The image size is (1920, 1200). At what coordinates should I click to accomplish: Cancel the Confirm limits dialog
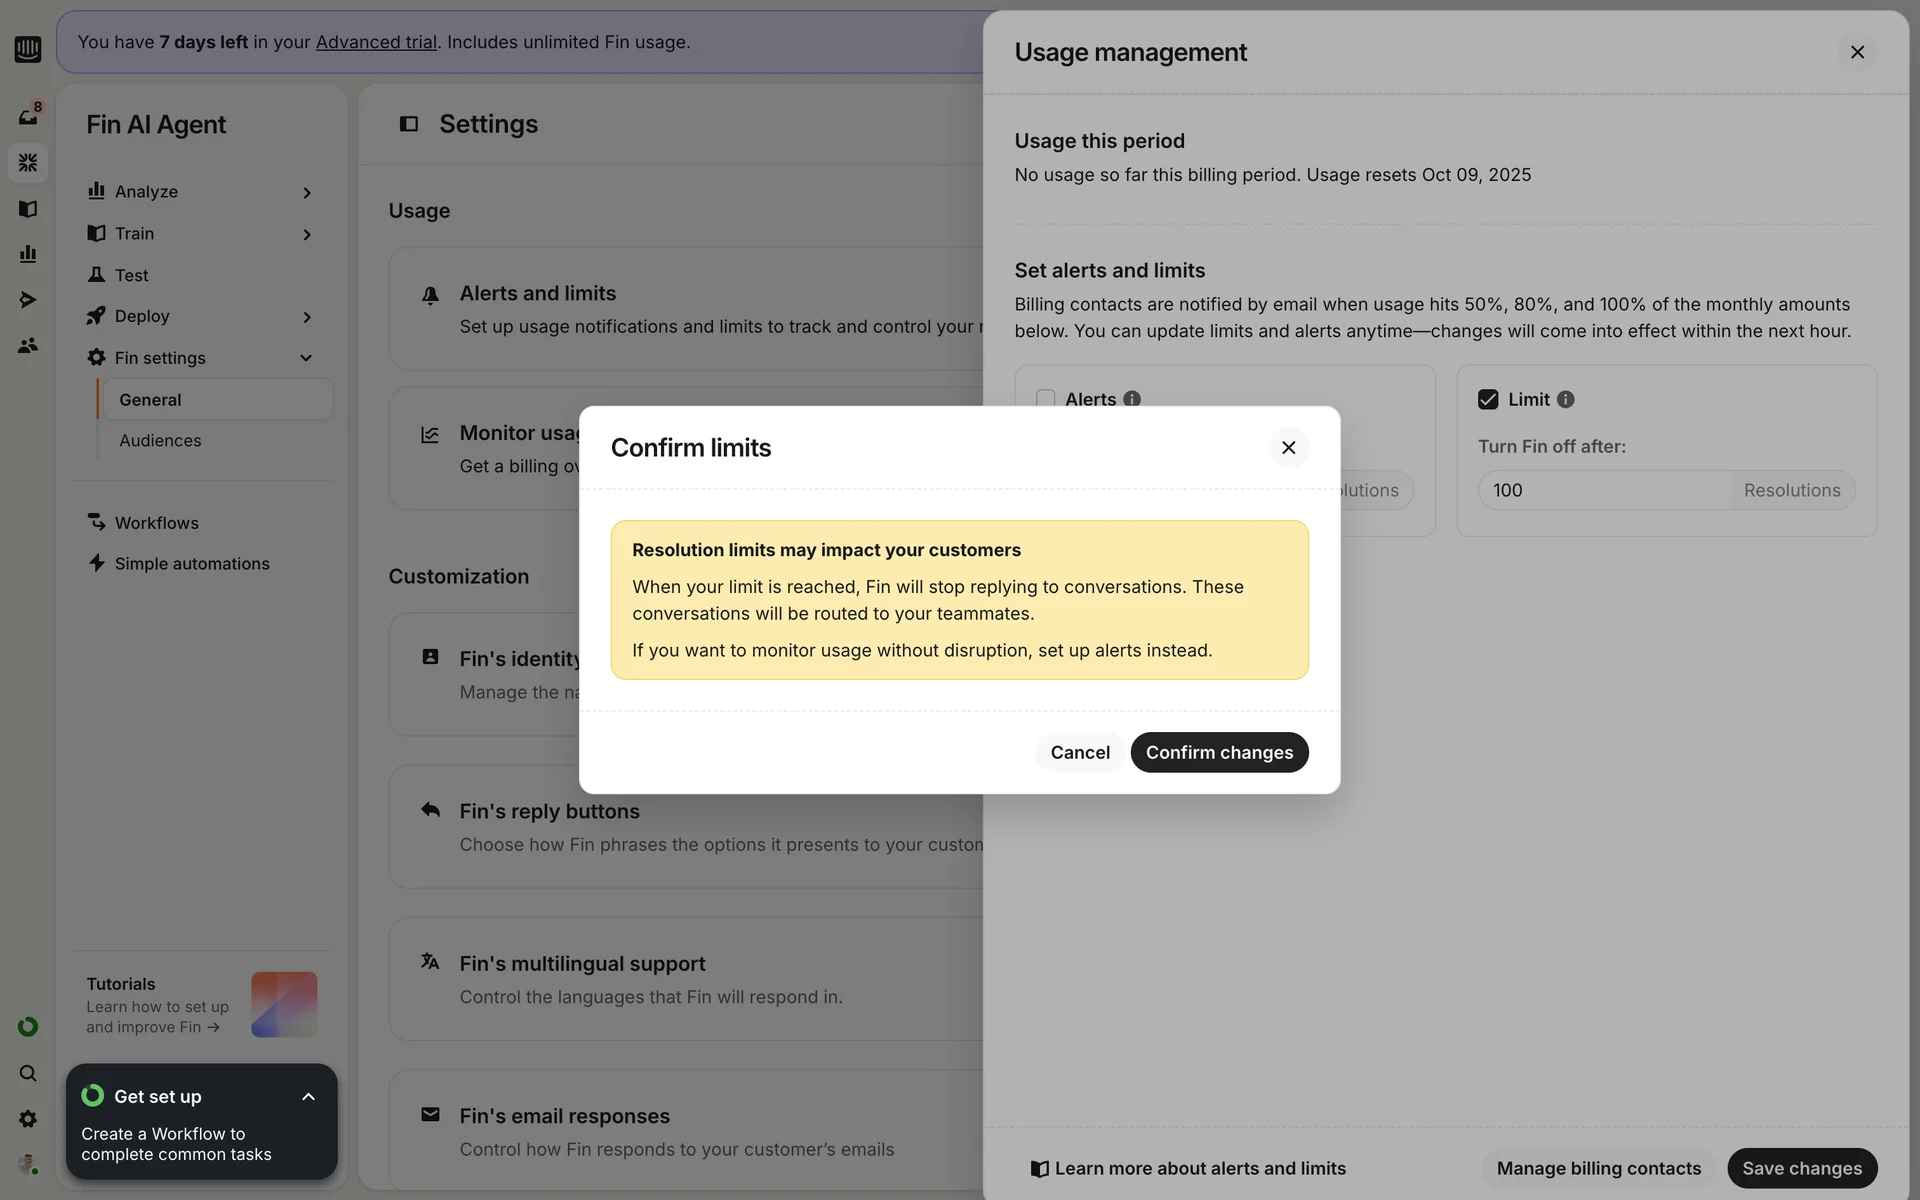[1079, 753]
